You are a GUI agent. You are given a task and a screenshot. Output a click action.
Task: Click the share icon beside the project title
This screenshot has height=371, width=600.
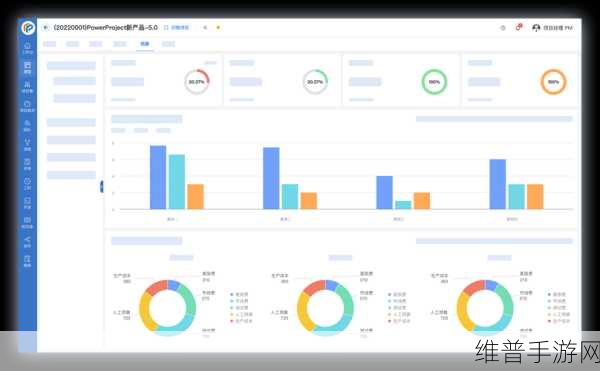pyautogui.click(x=205, y=28)
